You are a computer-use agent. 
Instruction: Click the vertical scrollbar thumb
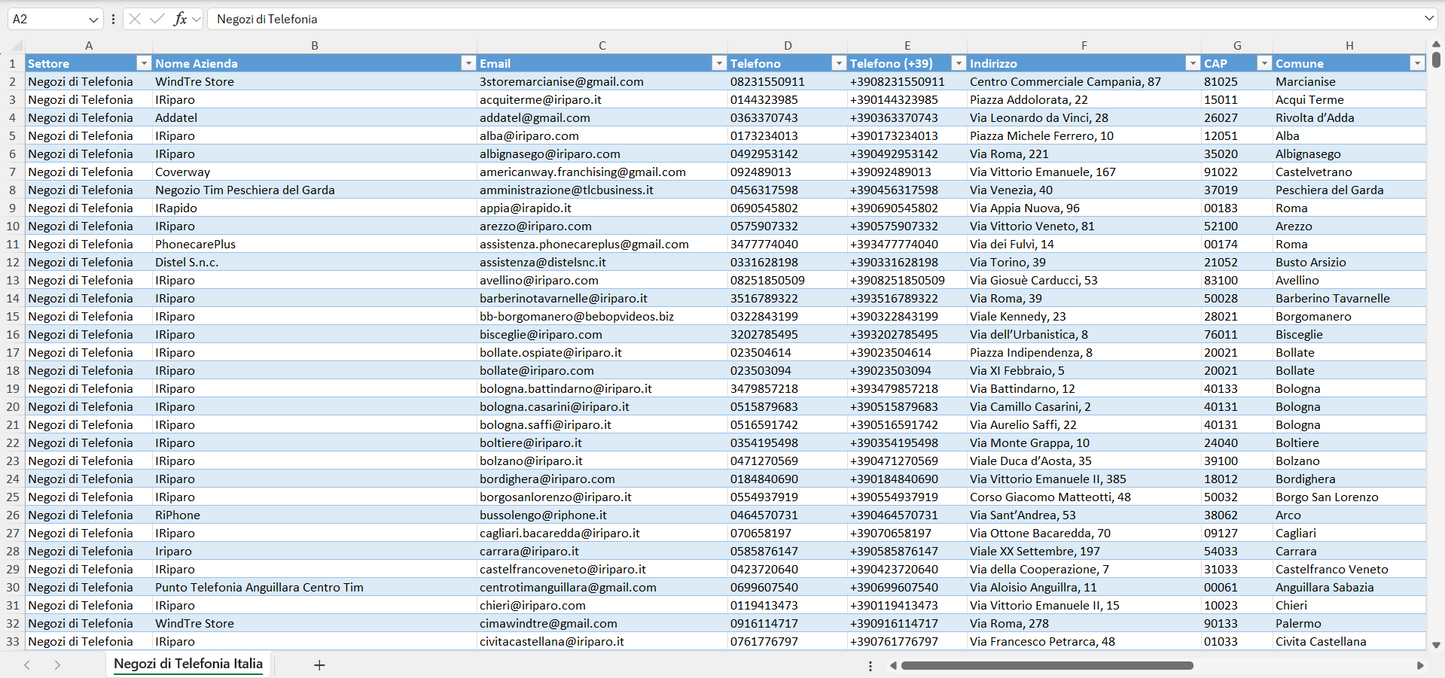point(1436,60)
